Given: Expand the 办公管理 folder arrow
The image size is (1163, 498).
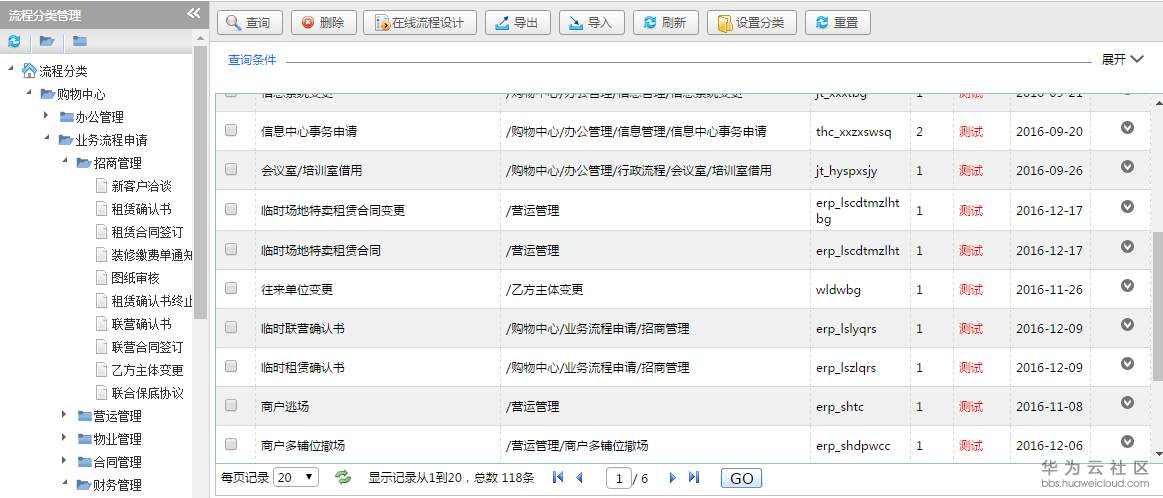Looking at the screenshot, I should (46, 116).
